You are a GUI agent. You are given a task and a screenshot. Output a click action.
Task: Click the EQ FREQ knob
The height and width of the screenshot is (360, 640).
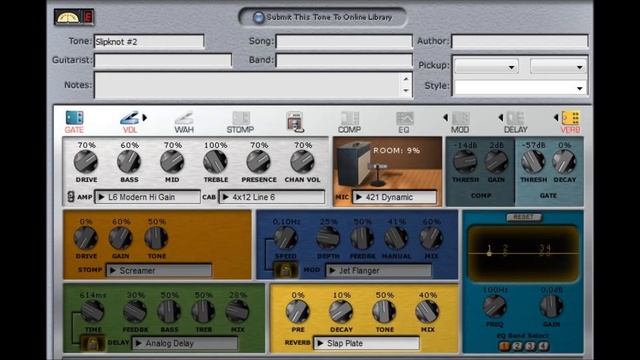[495, 306]
